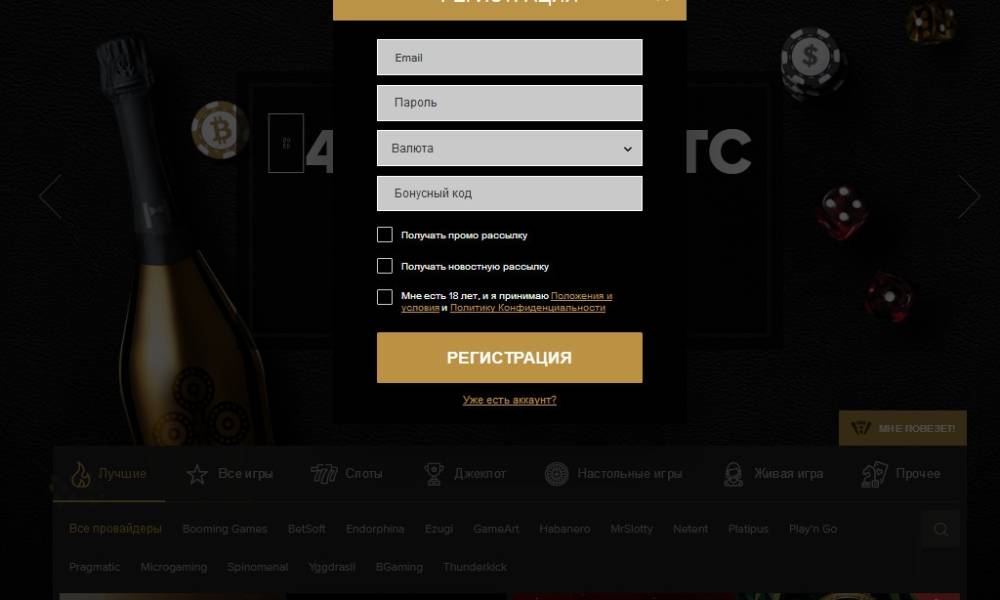The image size is (1000, 600).
Task: Open the provider search magnifier icon
Action: [941, 529]
